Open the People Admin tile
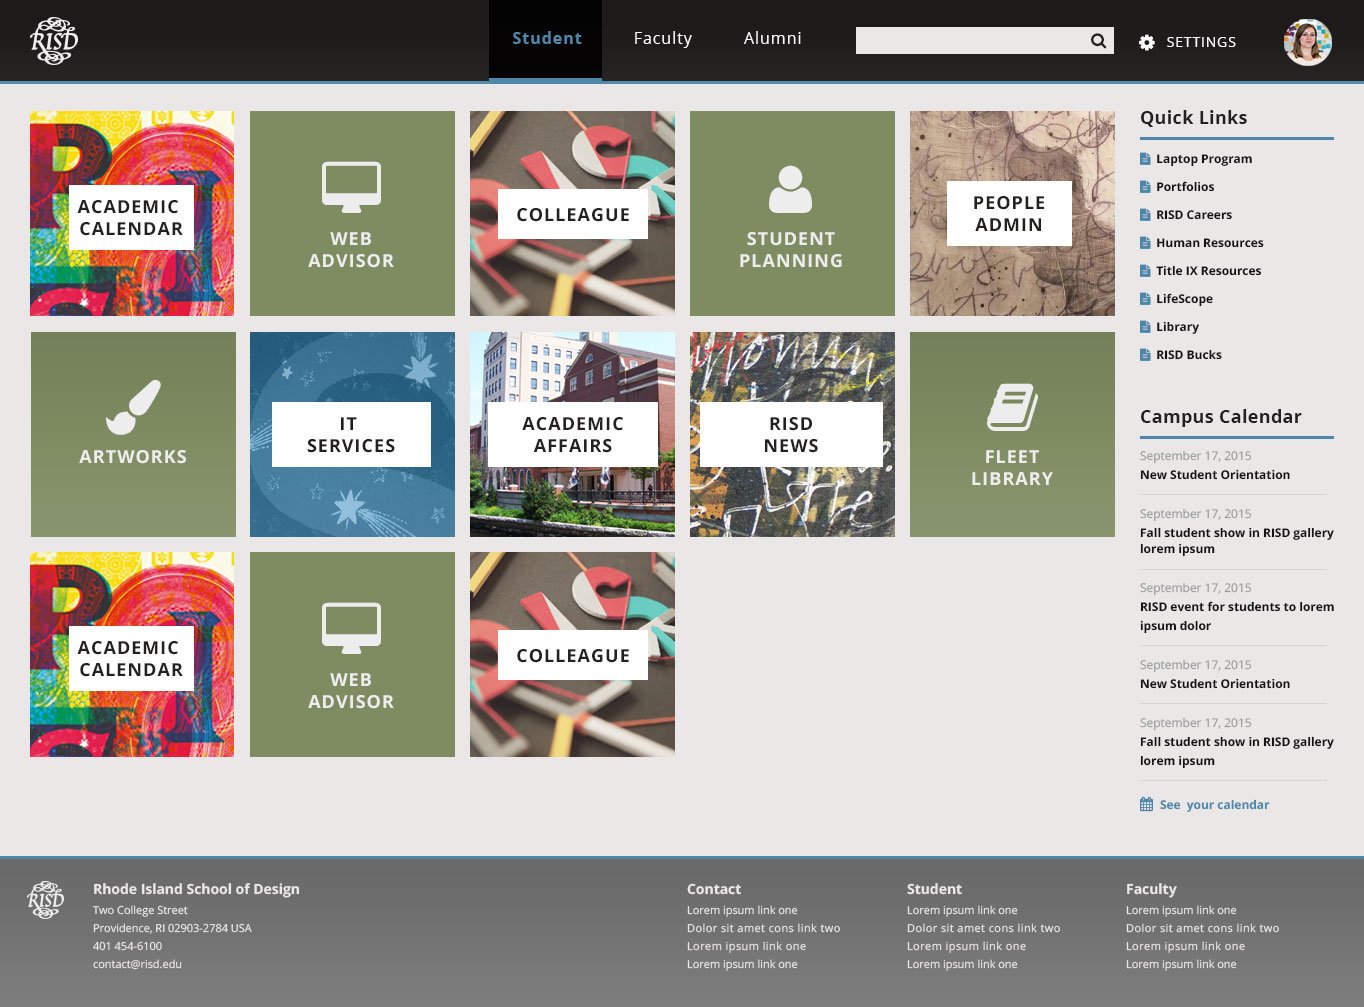 1012,213
